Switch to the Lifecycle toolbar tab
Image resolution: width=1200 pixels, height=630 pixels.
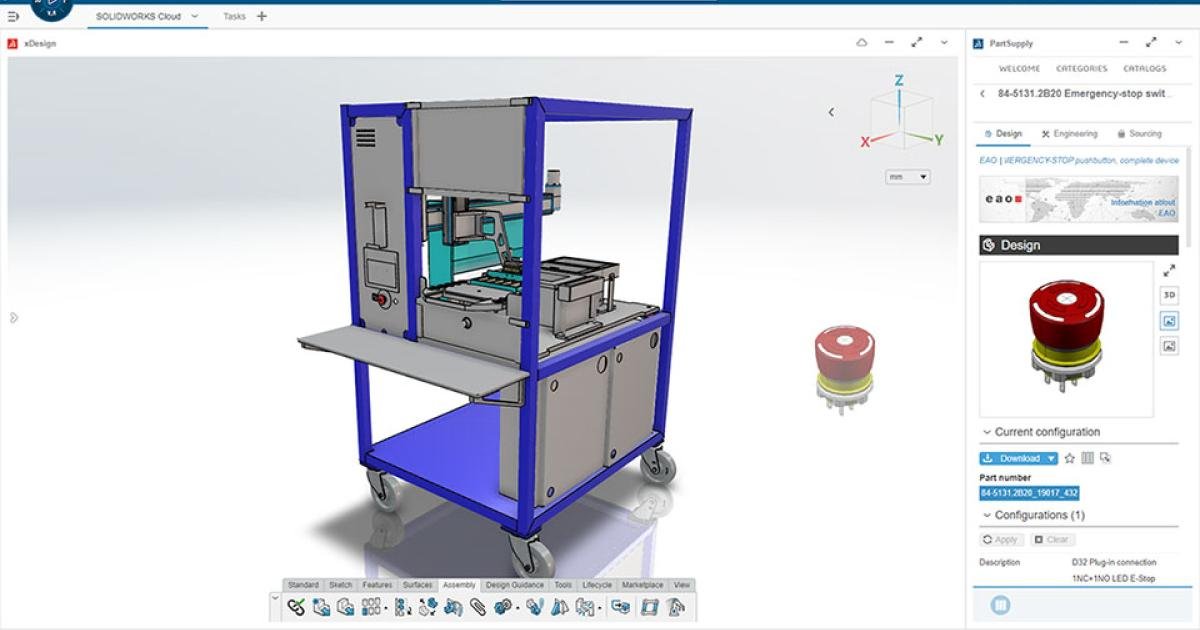[597, 585]
